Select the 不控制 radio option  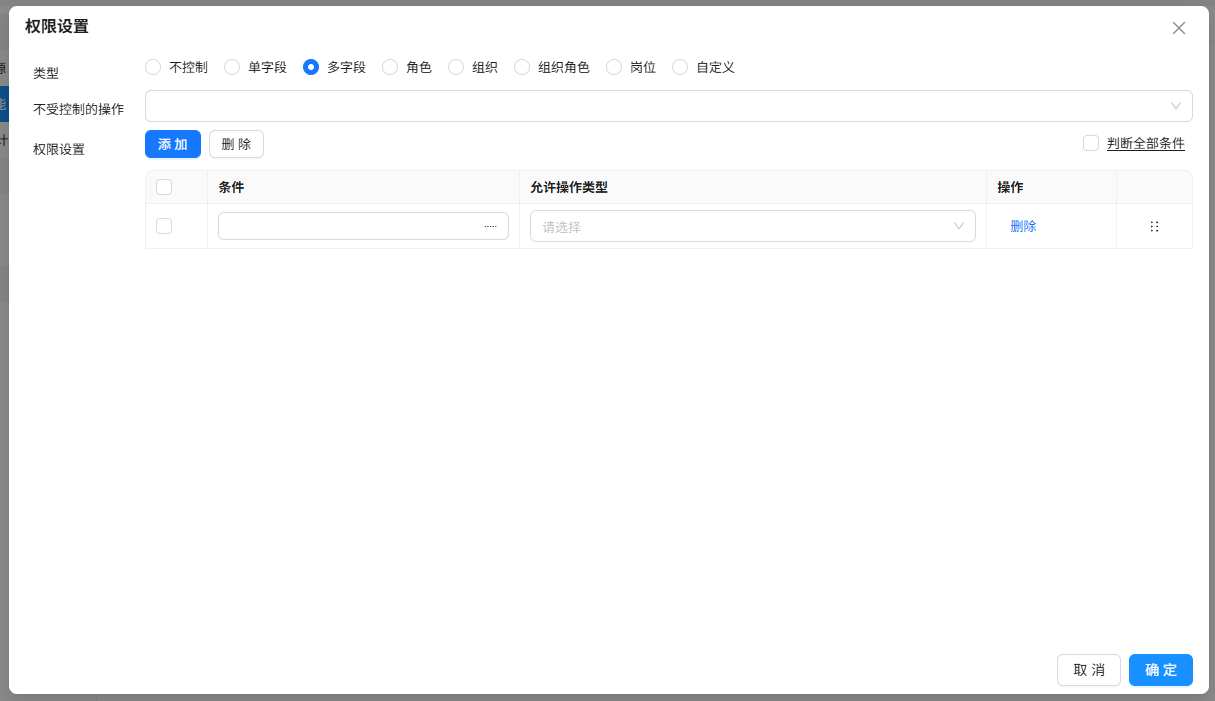click(x=153, y=67)
